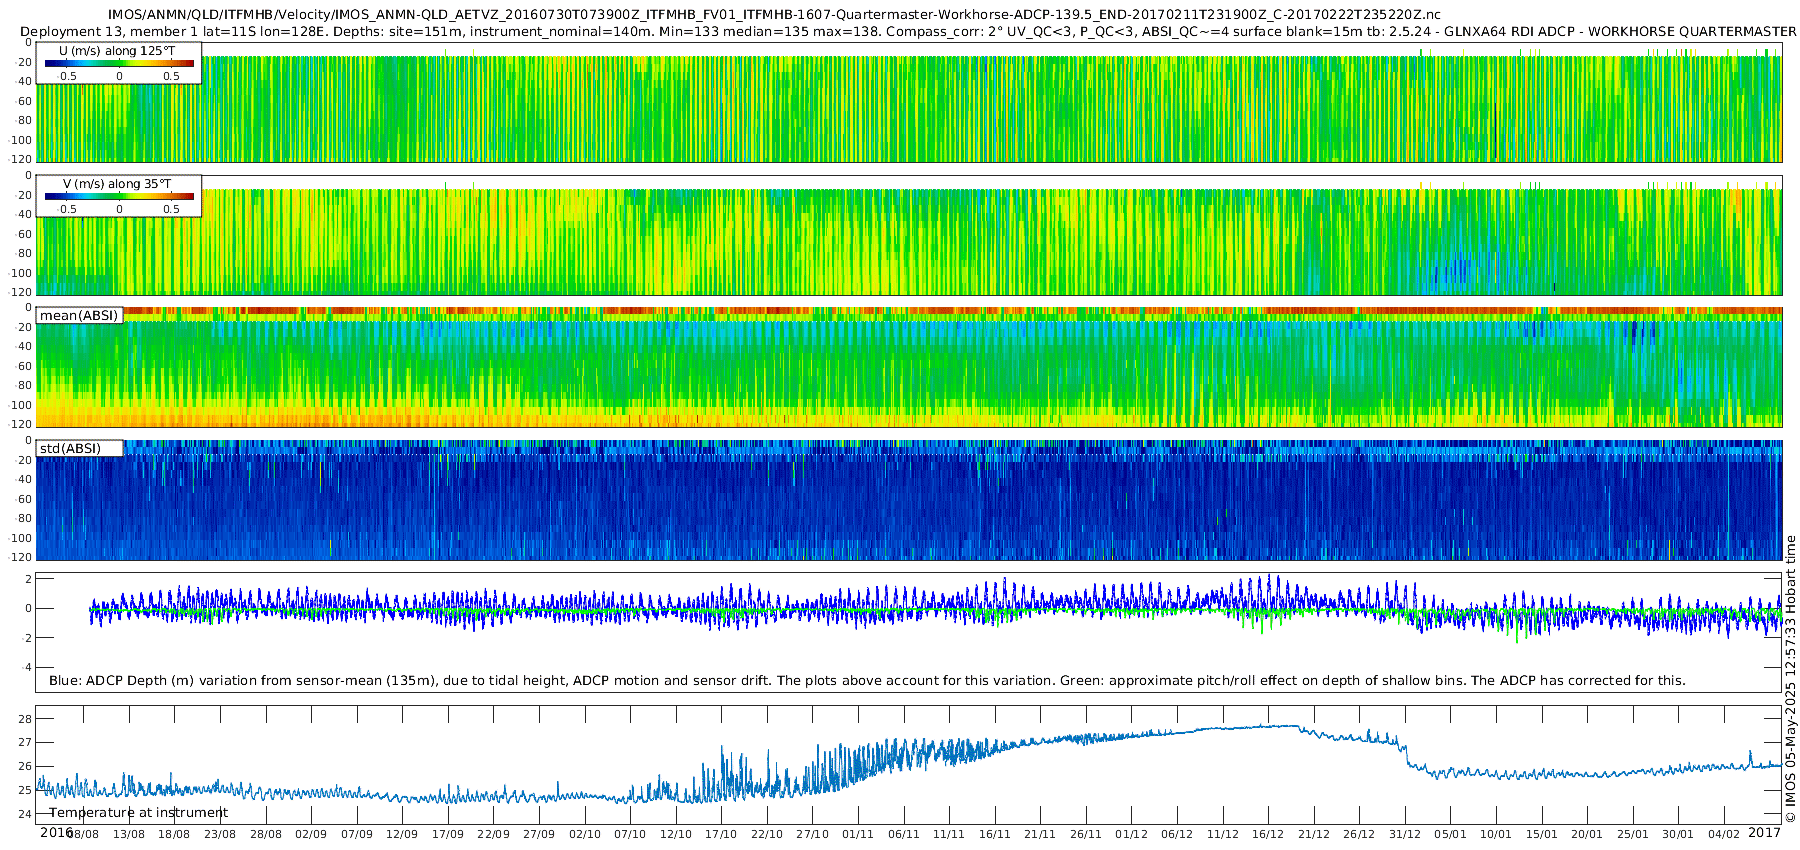Select the 13/08 date tick
Screen dimensions: 1800x850
(128, 834)
